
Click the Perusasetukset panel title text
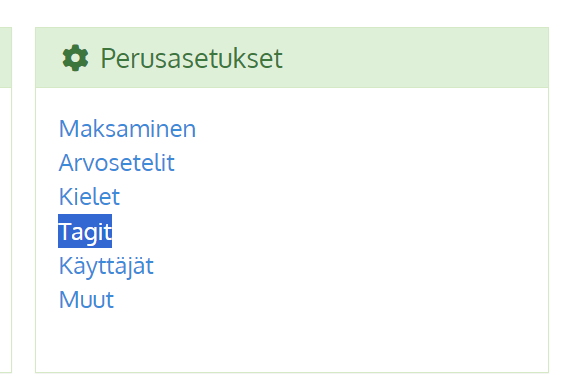pos(191,58)
